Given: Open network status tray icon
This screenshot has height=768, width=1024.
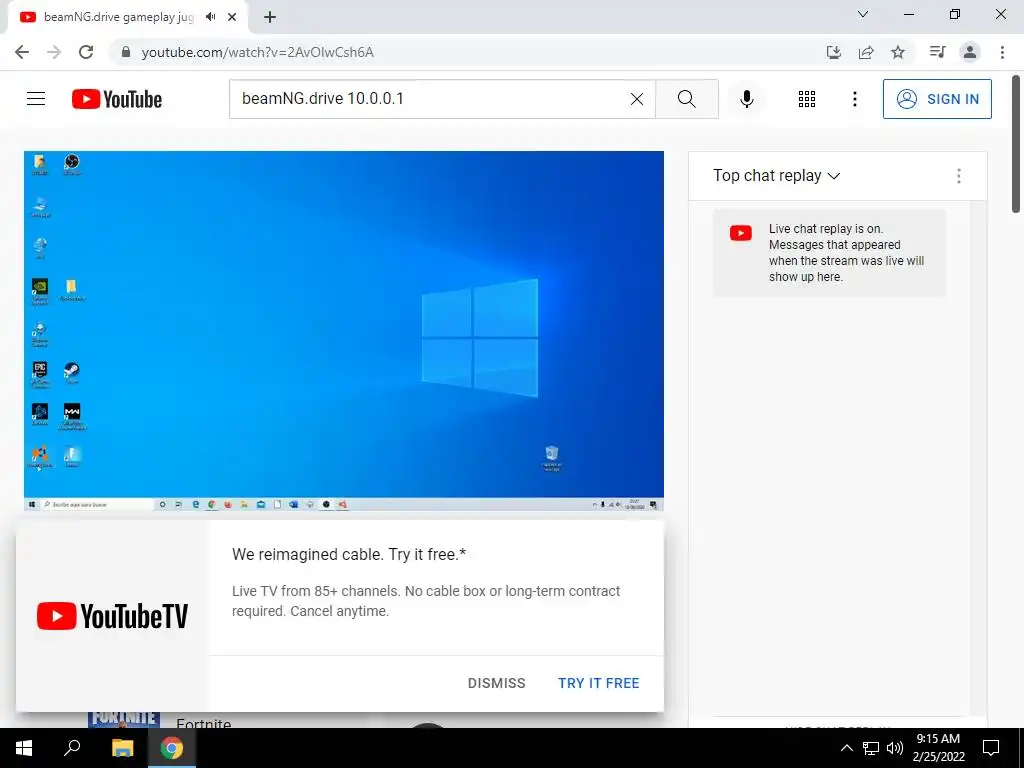Looking at the screenshot, I should (871, 748).
